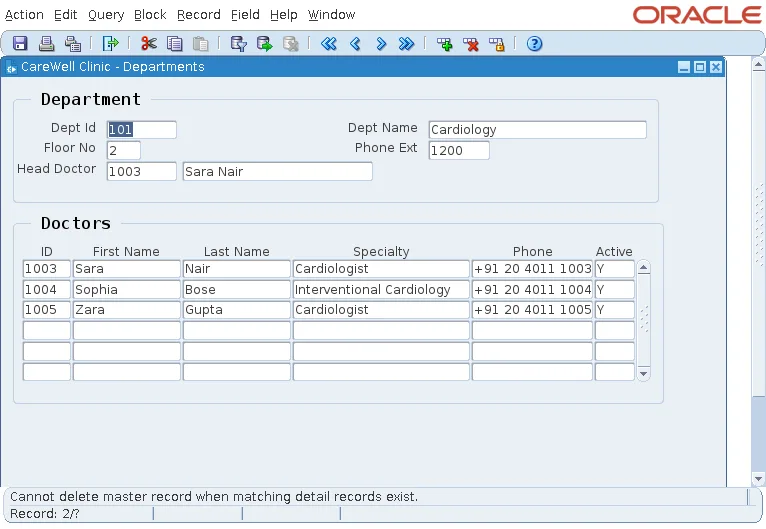This screenshot has width=766, height=529.
Task: Close the CareWell Clinic Departments window
Action: [x=716, y=67]
